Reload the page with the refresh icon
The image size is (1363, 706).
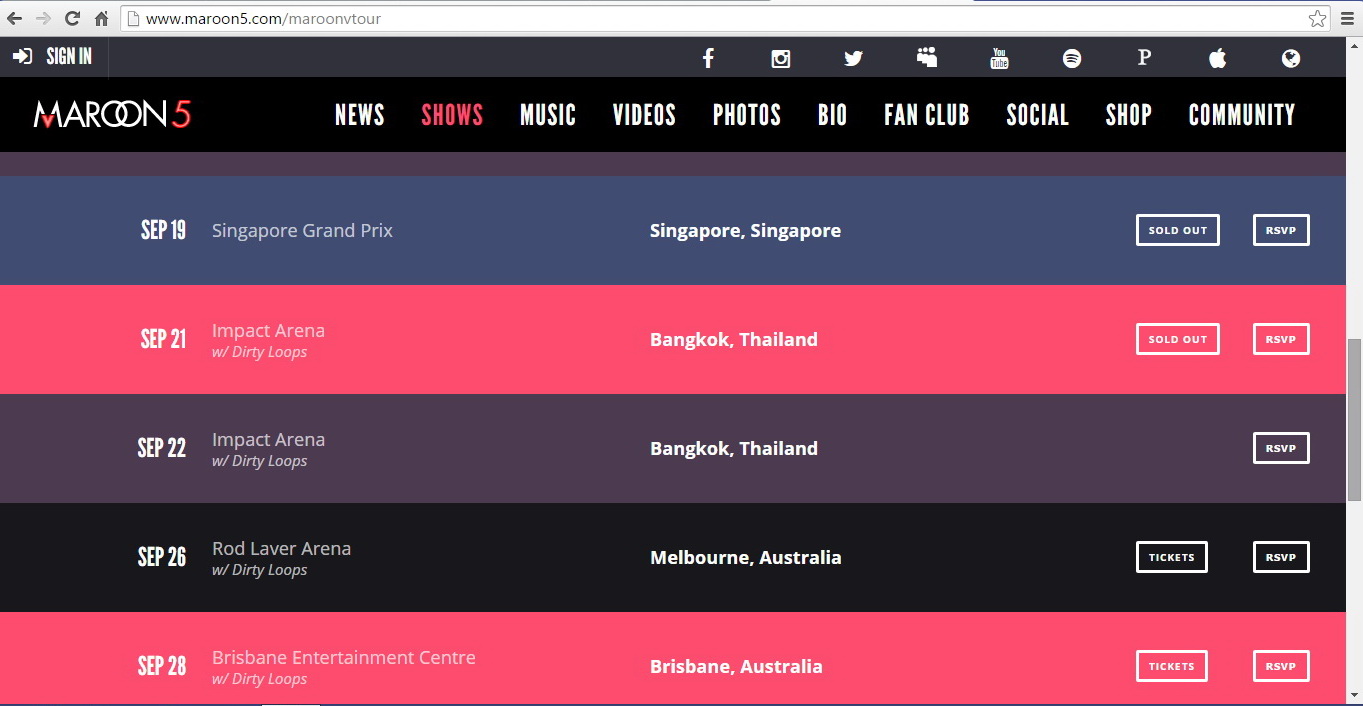[x=72, y=18]
